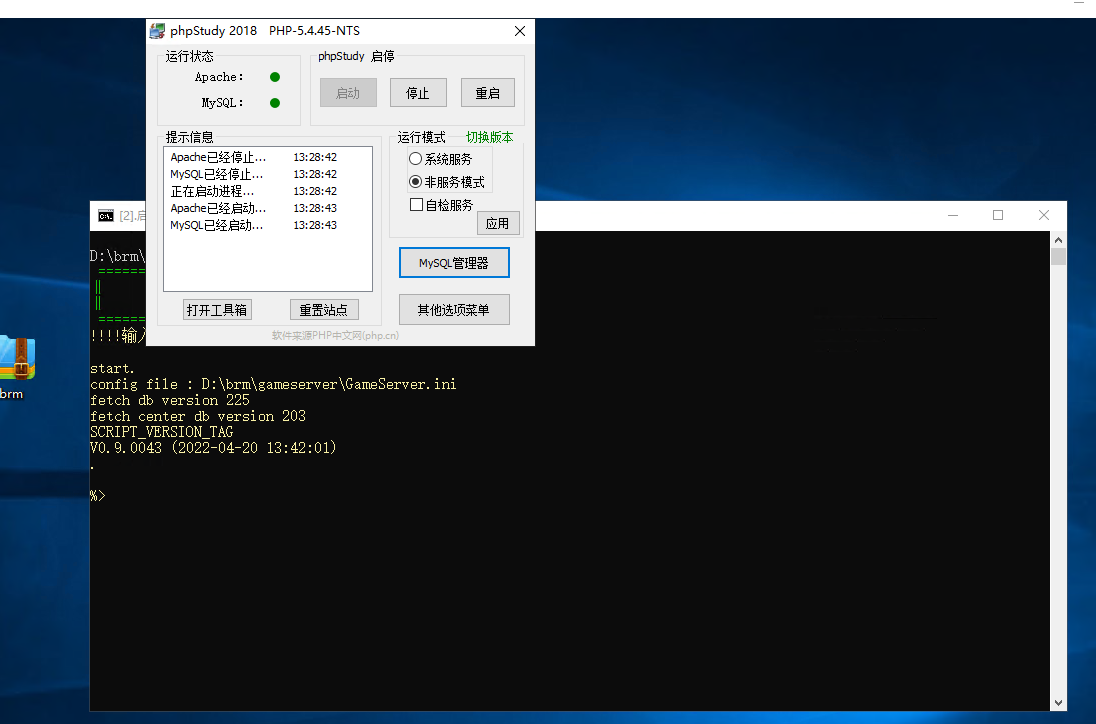This screenshot has width=1096, height=724.
Task: Click the Apache green status indicator
Action: coord(275,77)
